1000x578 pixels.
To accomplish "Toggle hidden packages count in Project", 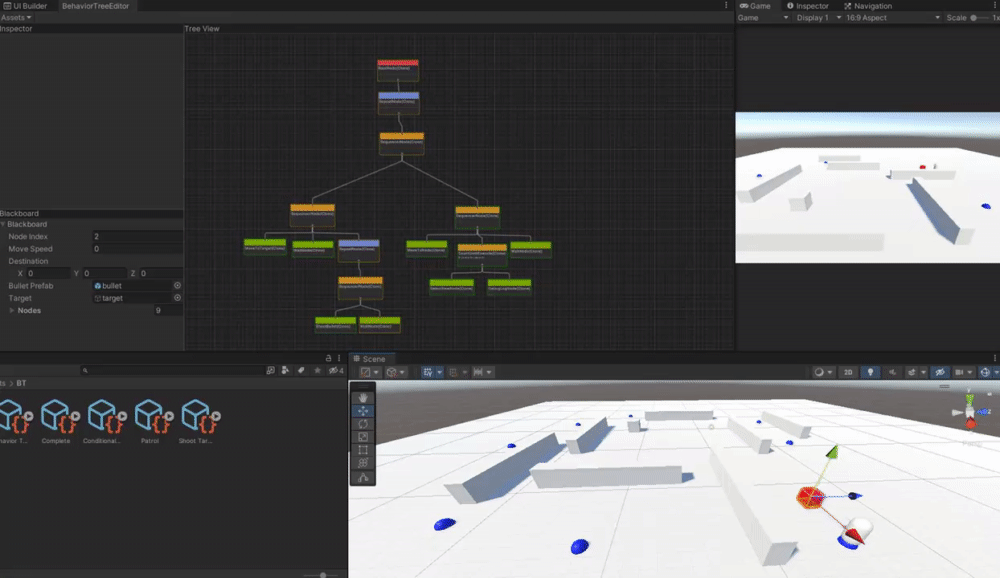I will 335,370.
